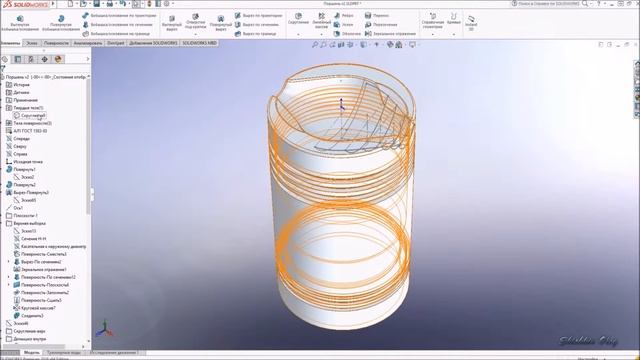
Task: Switch to the Эскиз ribbon tab
Action: 32,43
